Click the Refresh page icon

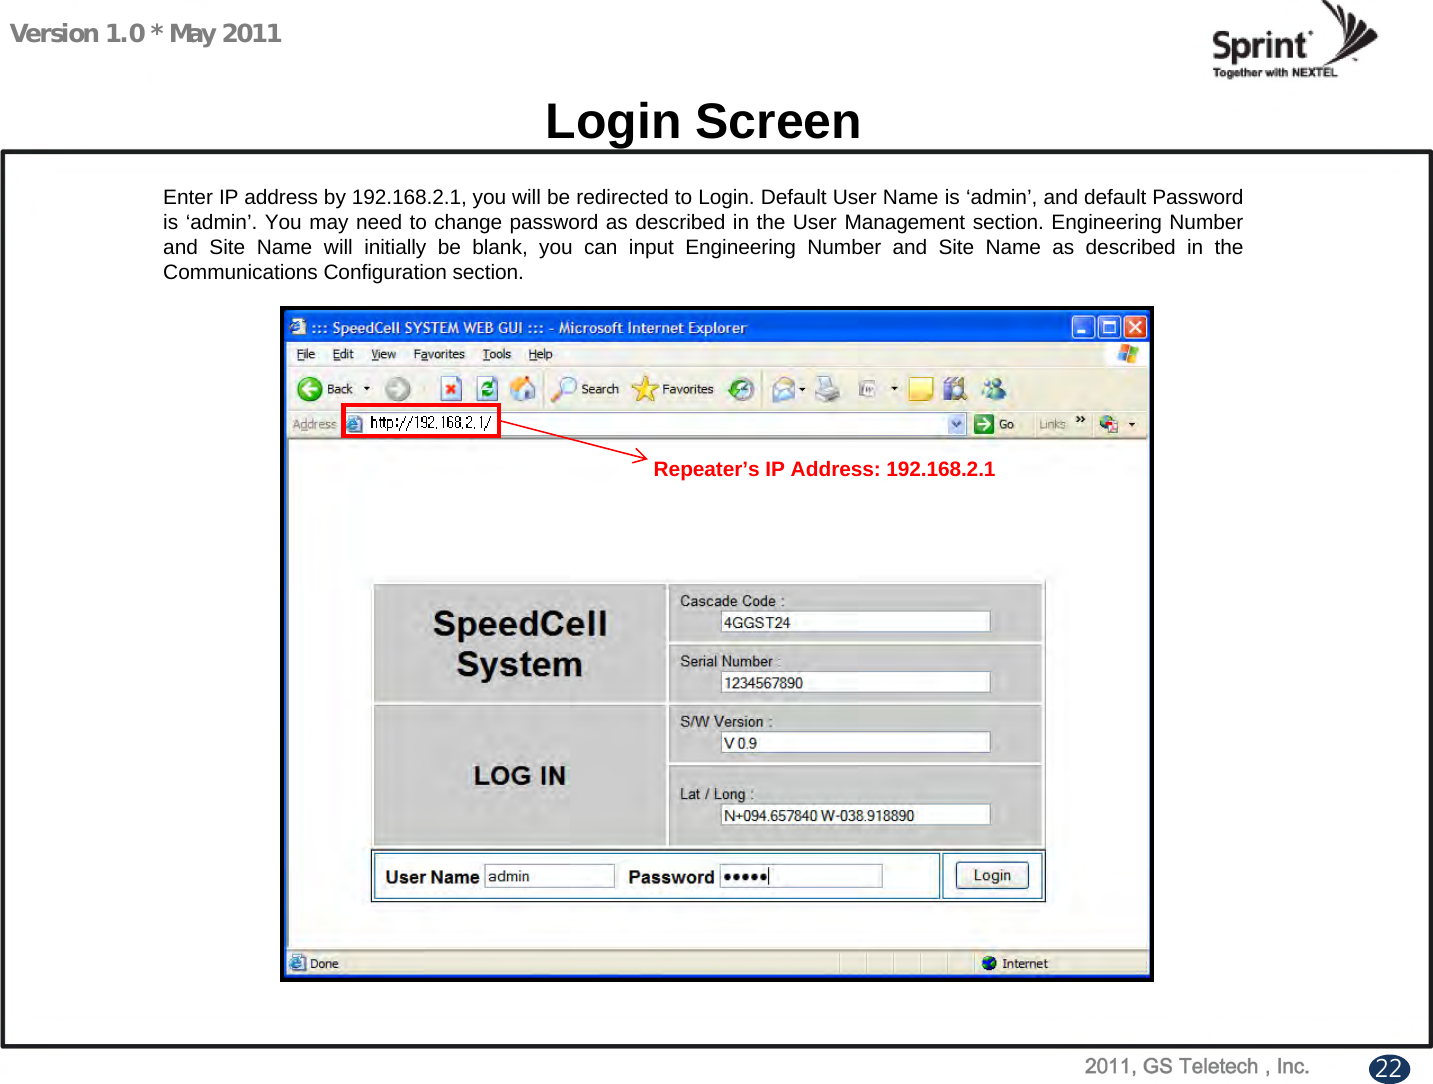tap(487, 389)
